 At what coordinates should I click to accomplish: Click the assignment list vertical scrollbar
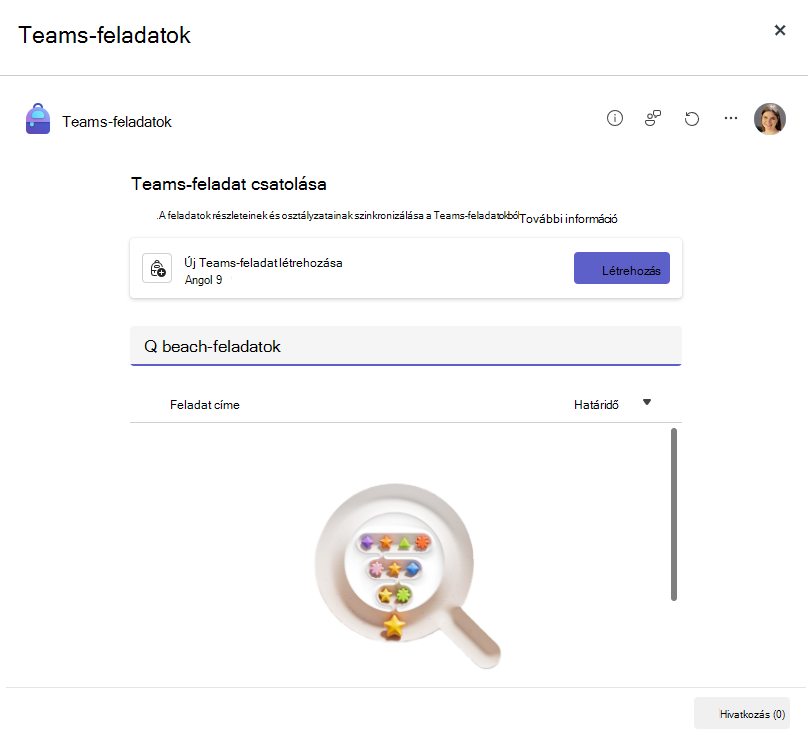[674, 514]
